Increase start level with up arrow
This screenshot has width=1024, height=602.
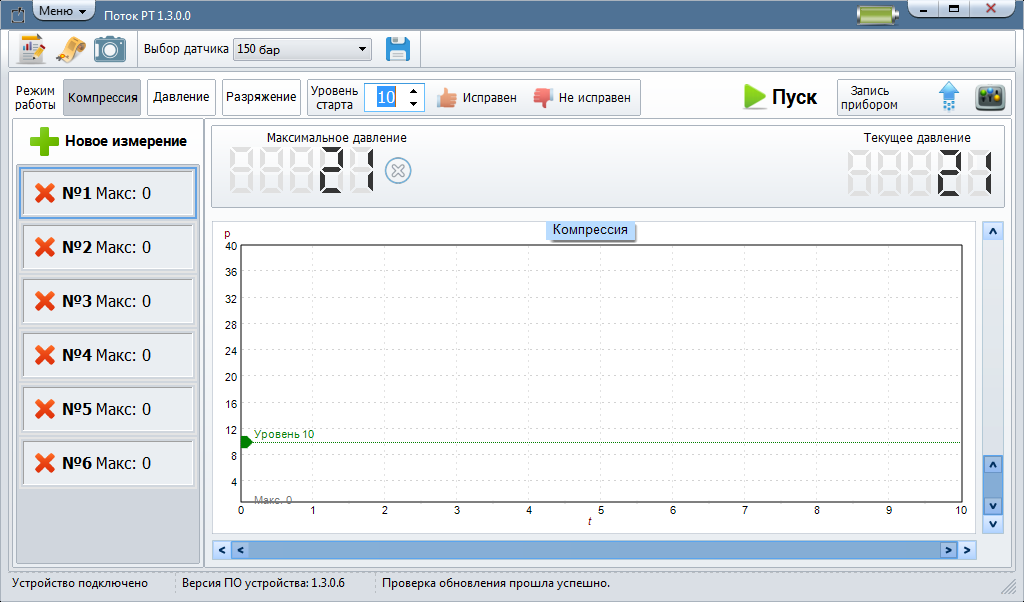point(414,91)
